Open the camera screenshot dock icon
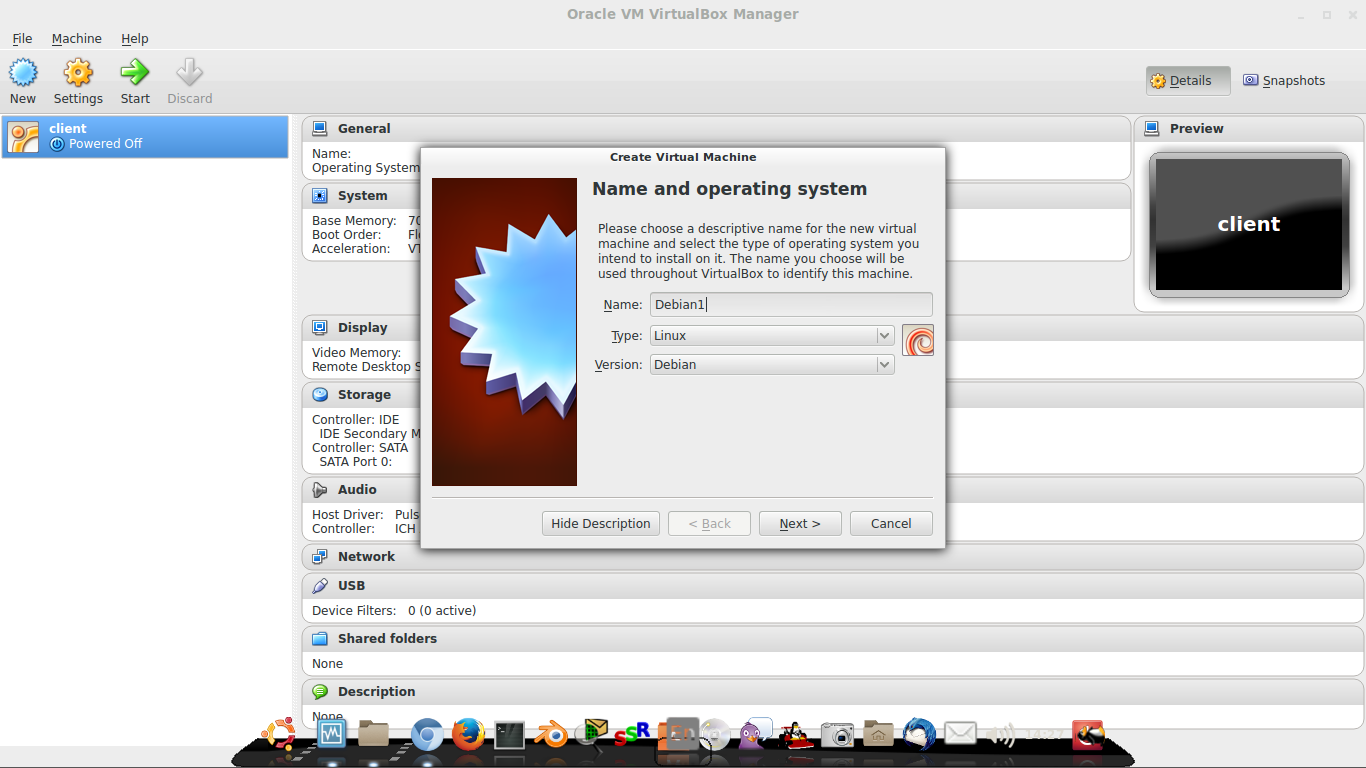Image resolution: width=1366 pixels, height=768 pixels. click(838, 735)
